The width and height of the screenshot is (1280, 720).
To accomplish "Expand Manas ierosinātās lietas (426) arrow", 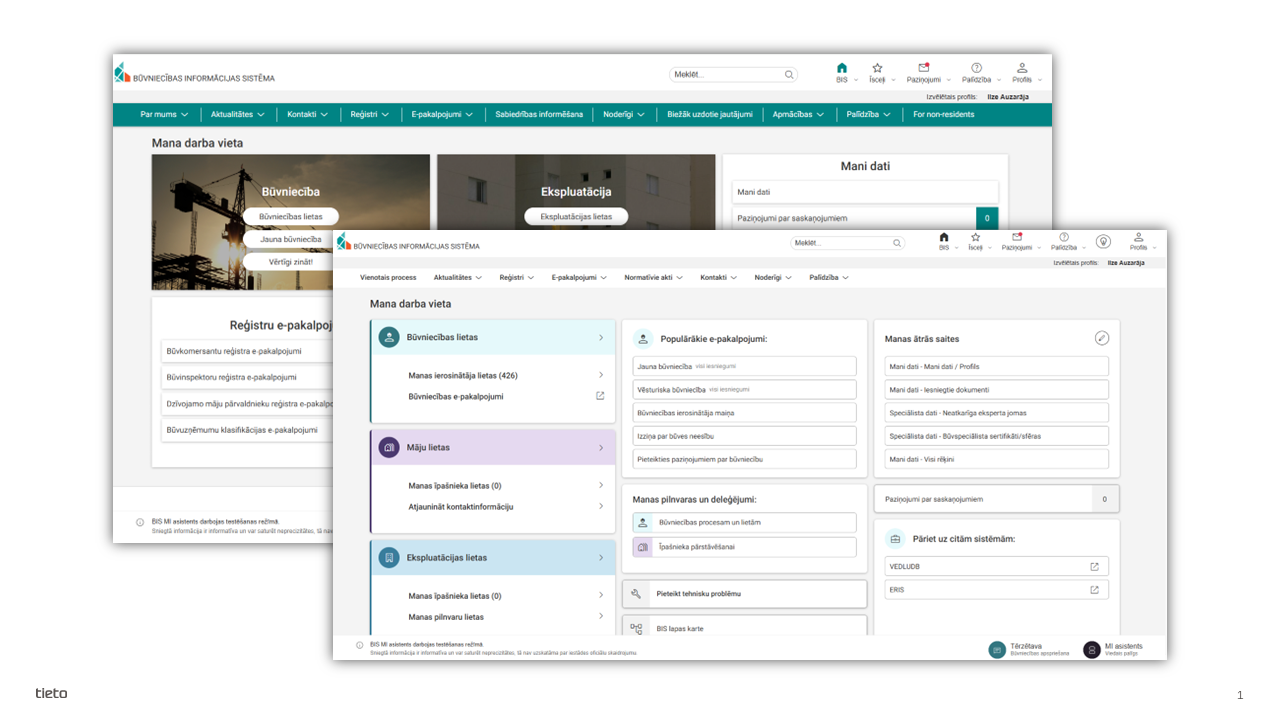I will (x=600, y=375).
